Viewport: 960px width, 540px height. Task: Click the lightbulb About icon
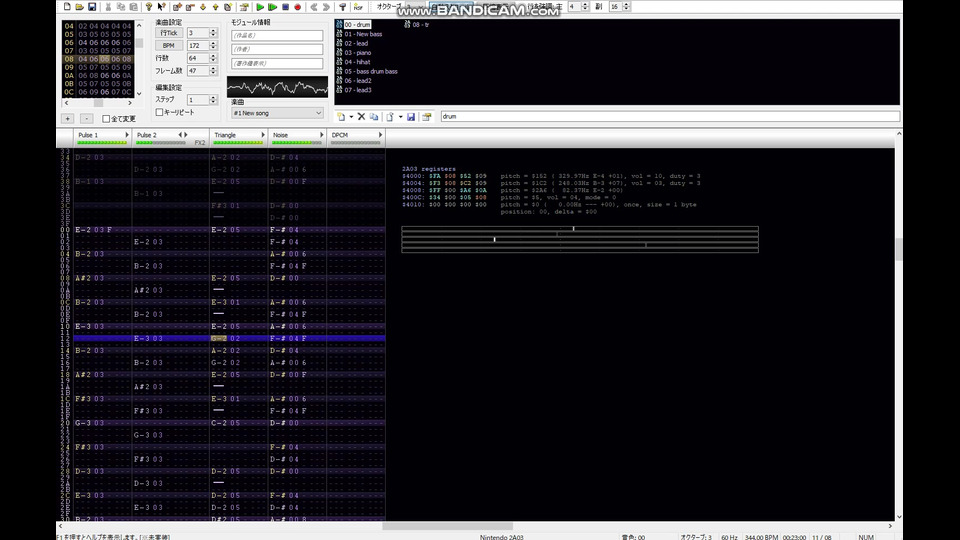[149, 7]
